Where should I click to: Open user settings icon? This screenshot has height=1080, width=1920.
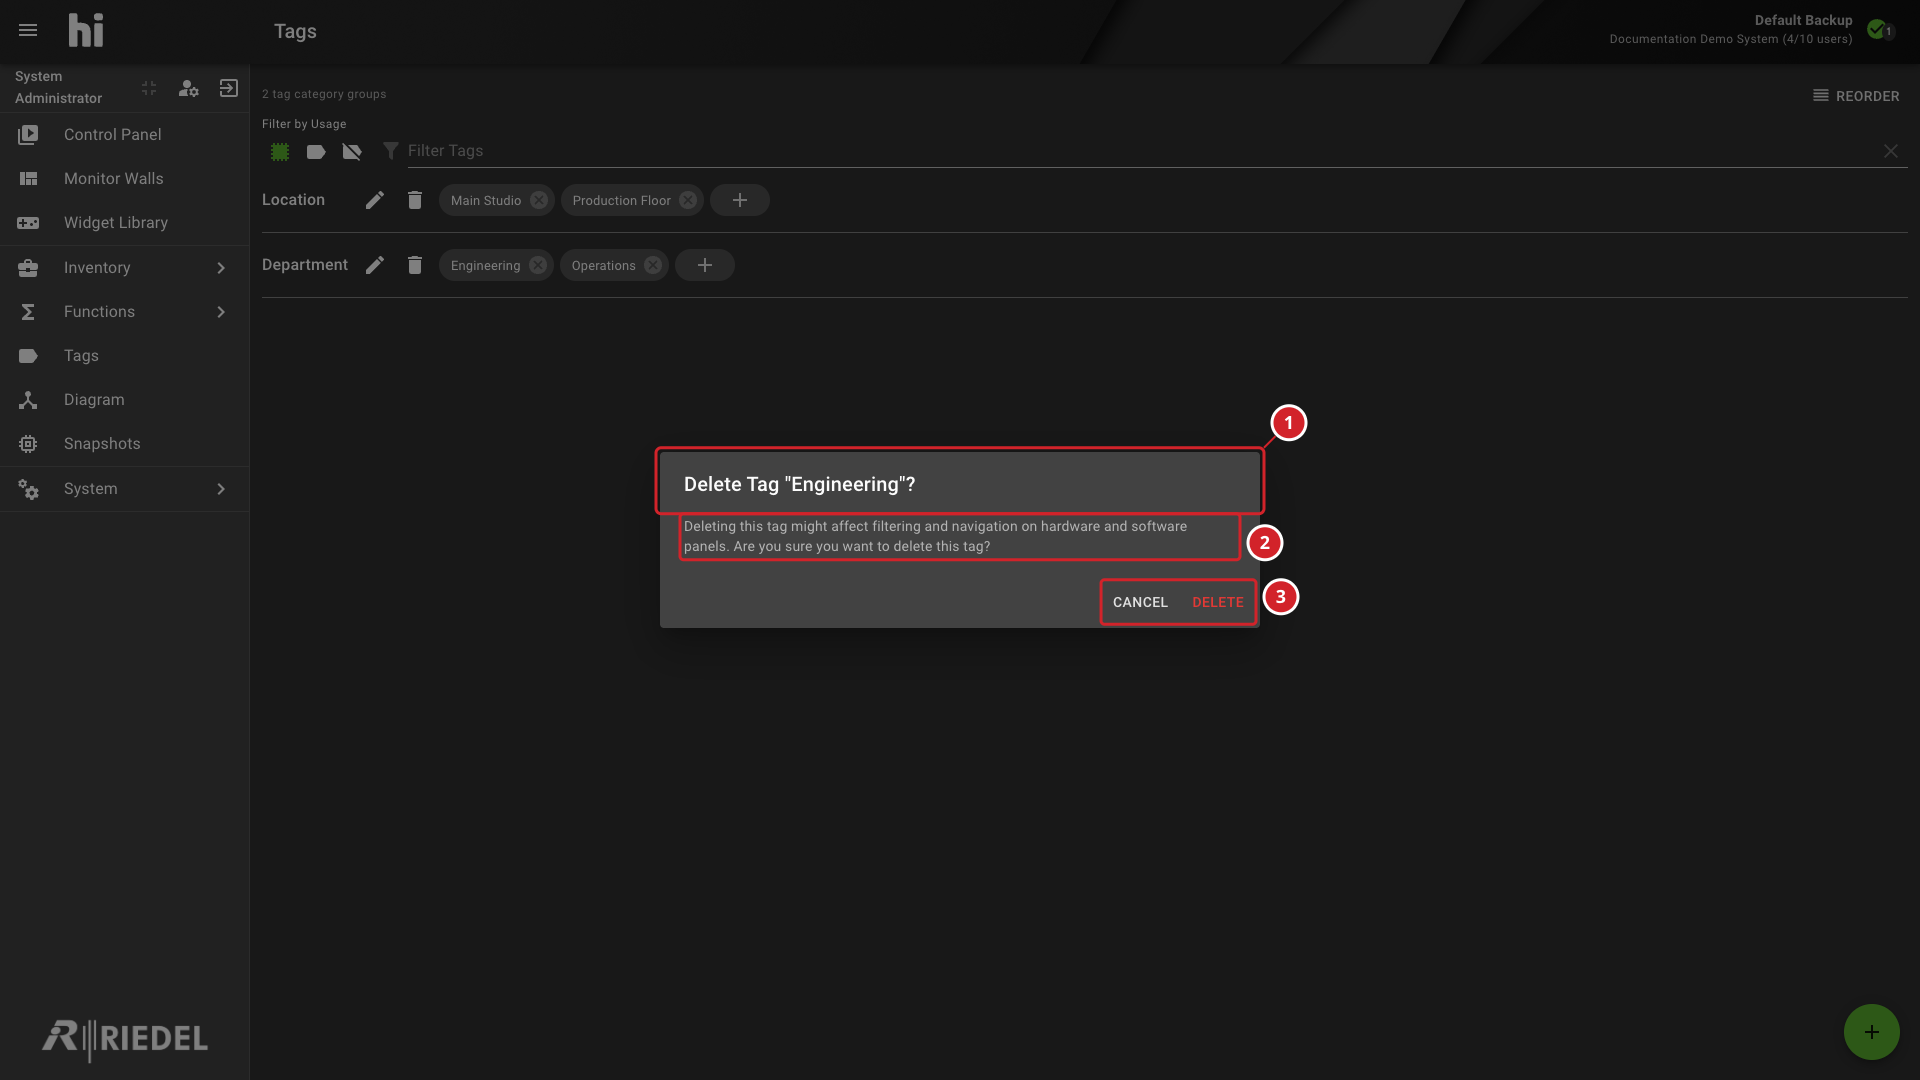[x=188, y=88]
